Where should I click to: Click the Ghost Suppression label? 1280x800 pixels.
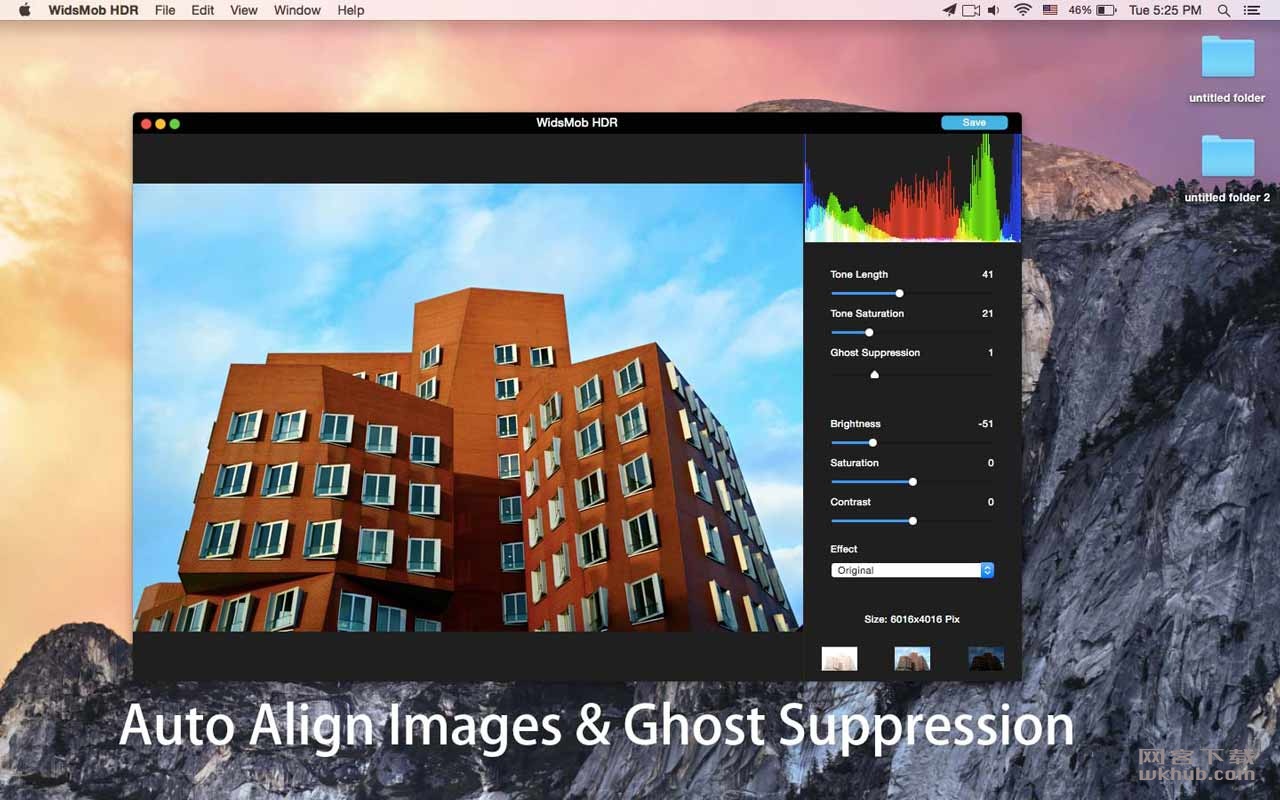click(x=875, y=352)
